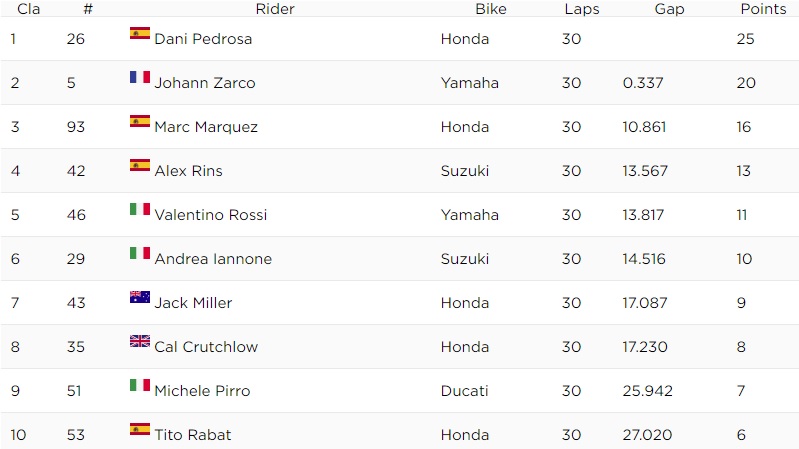Click Marc Marquez's 10.861 gap value
Viewport: 799px width, 449px height.
tap(644, 127)
